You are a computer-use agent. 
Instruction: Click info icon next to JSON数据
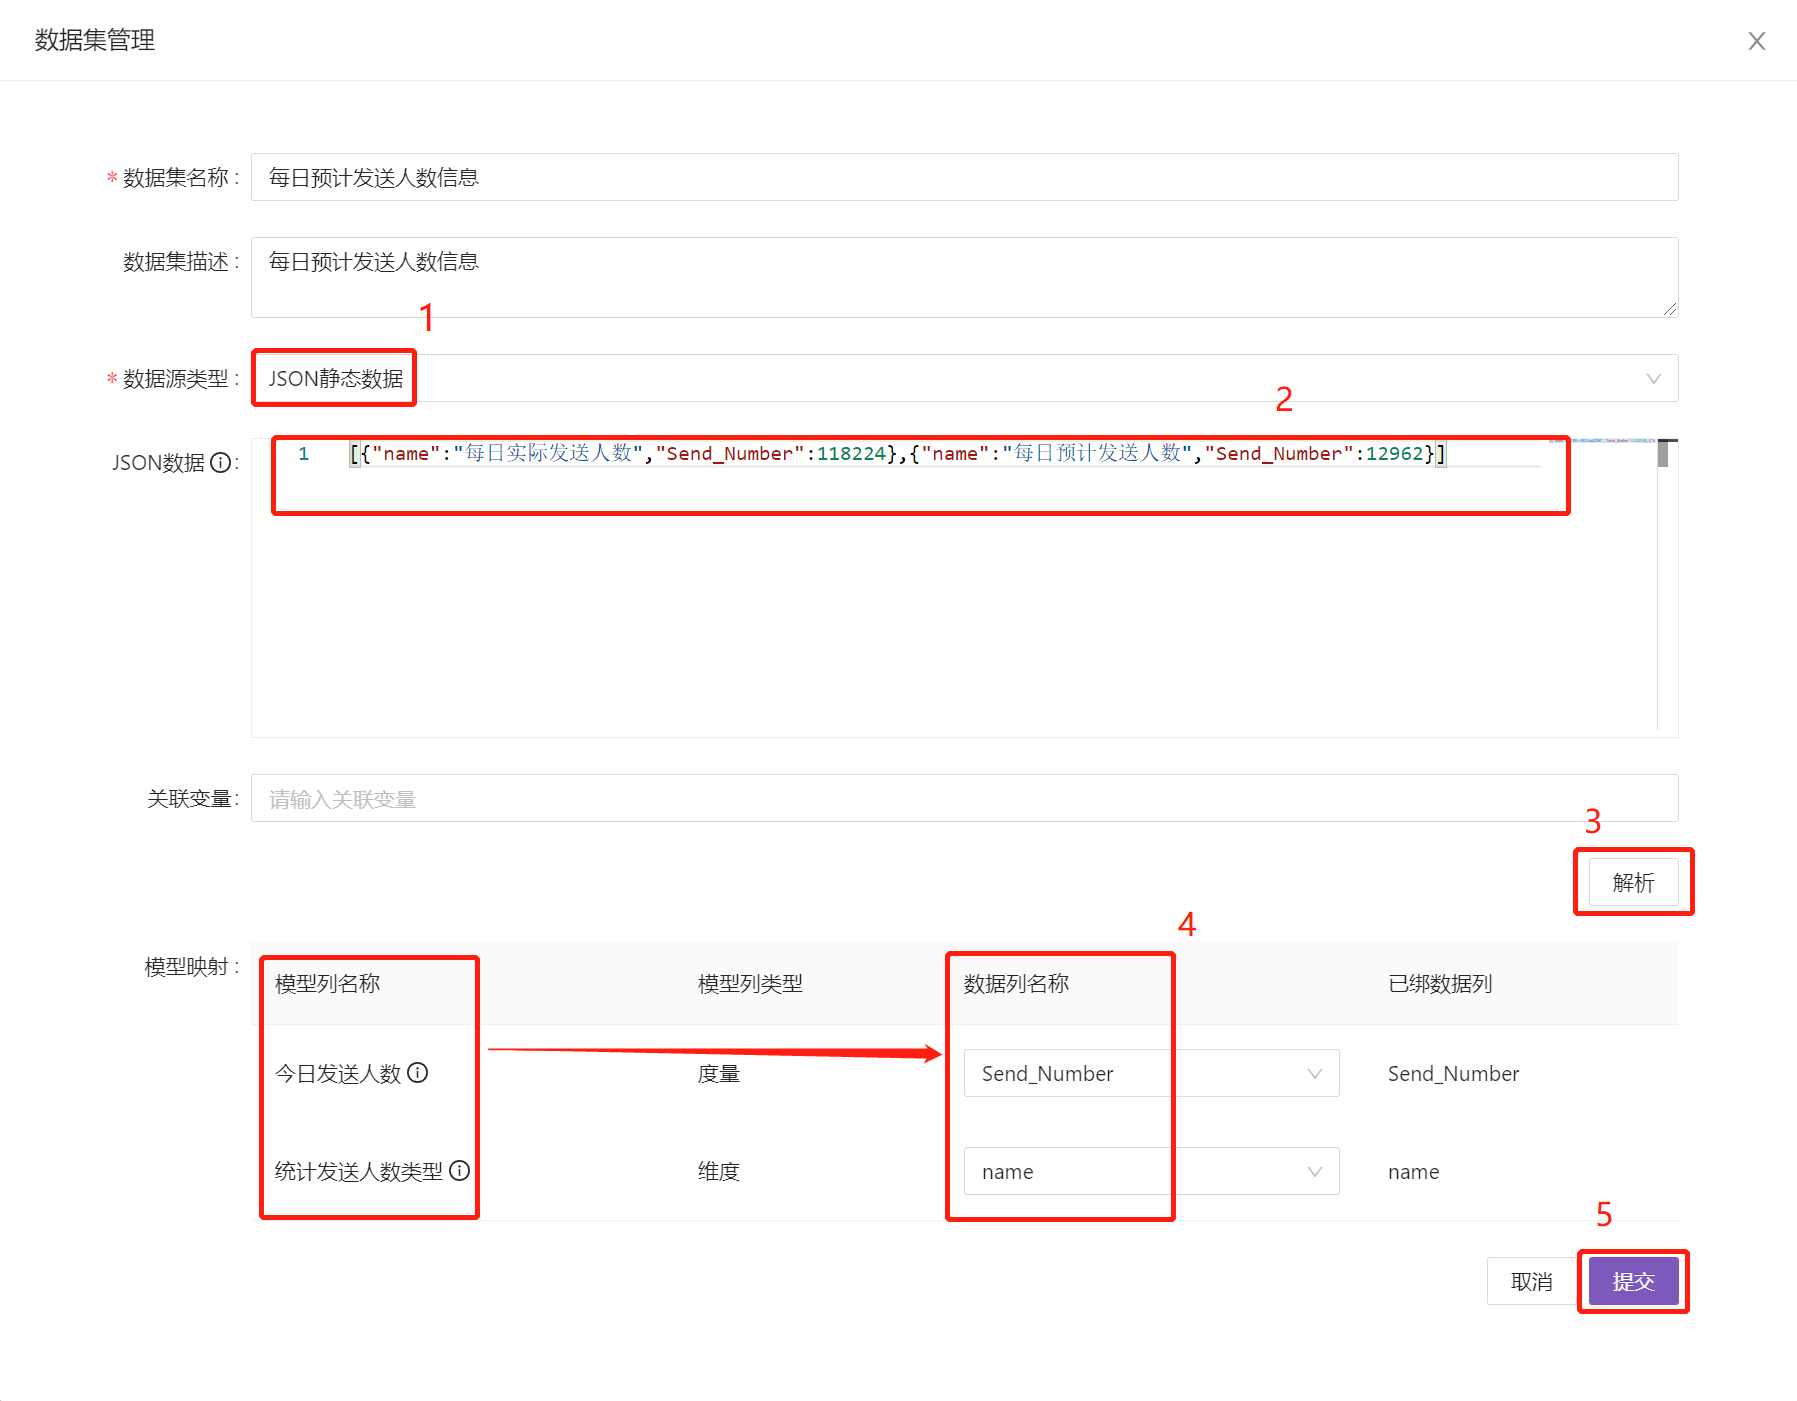[x=220, y=462]
